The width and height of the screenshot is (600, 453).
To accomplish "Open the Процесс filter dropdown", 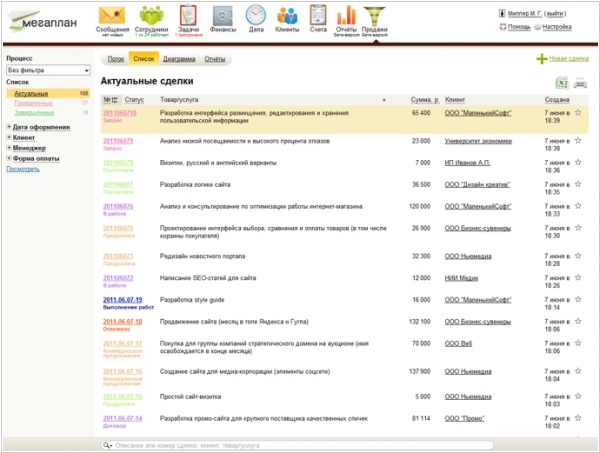I will [x=48, y=71].
